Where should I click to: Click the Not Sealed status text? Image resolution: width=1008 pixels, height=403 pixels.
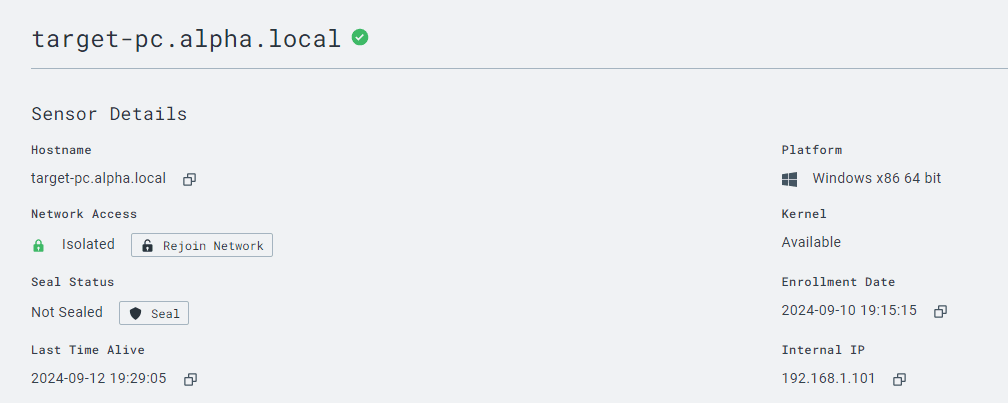coord(67,312)
